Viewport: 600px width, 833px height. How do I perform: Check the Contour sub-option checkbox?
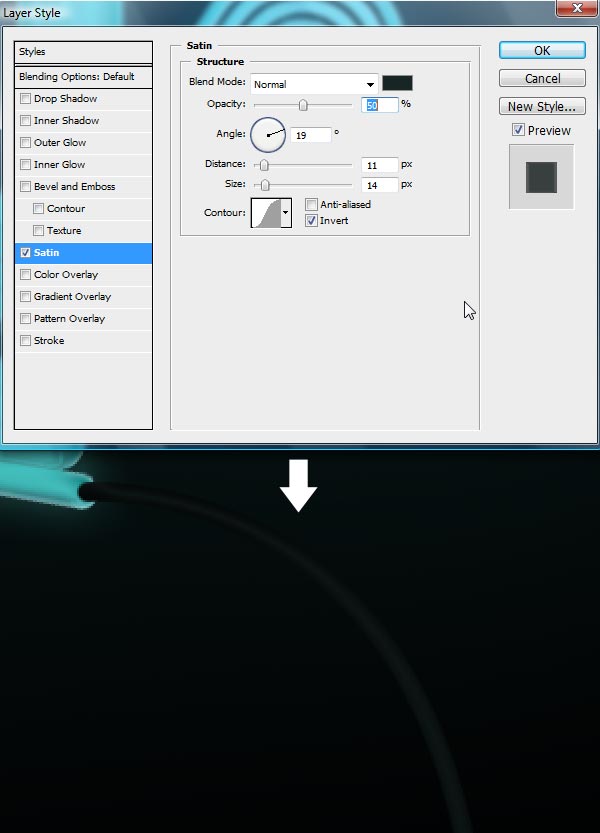38,209
